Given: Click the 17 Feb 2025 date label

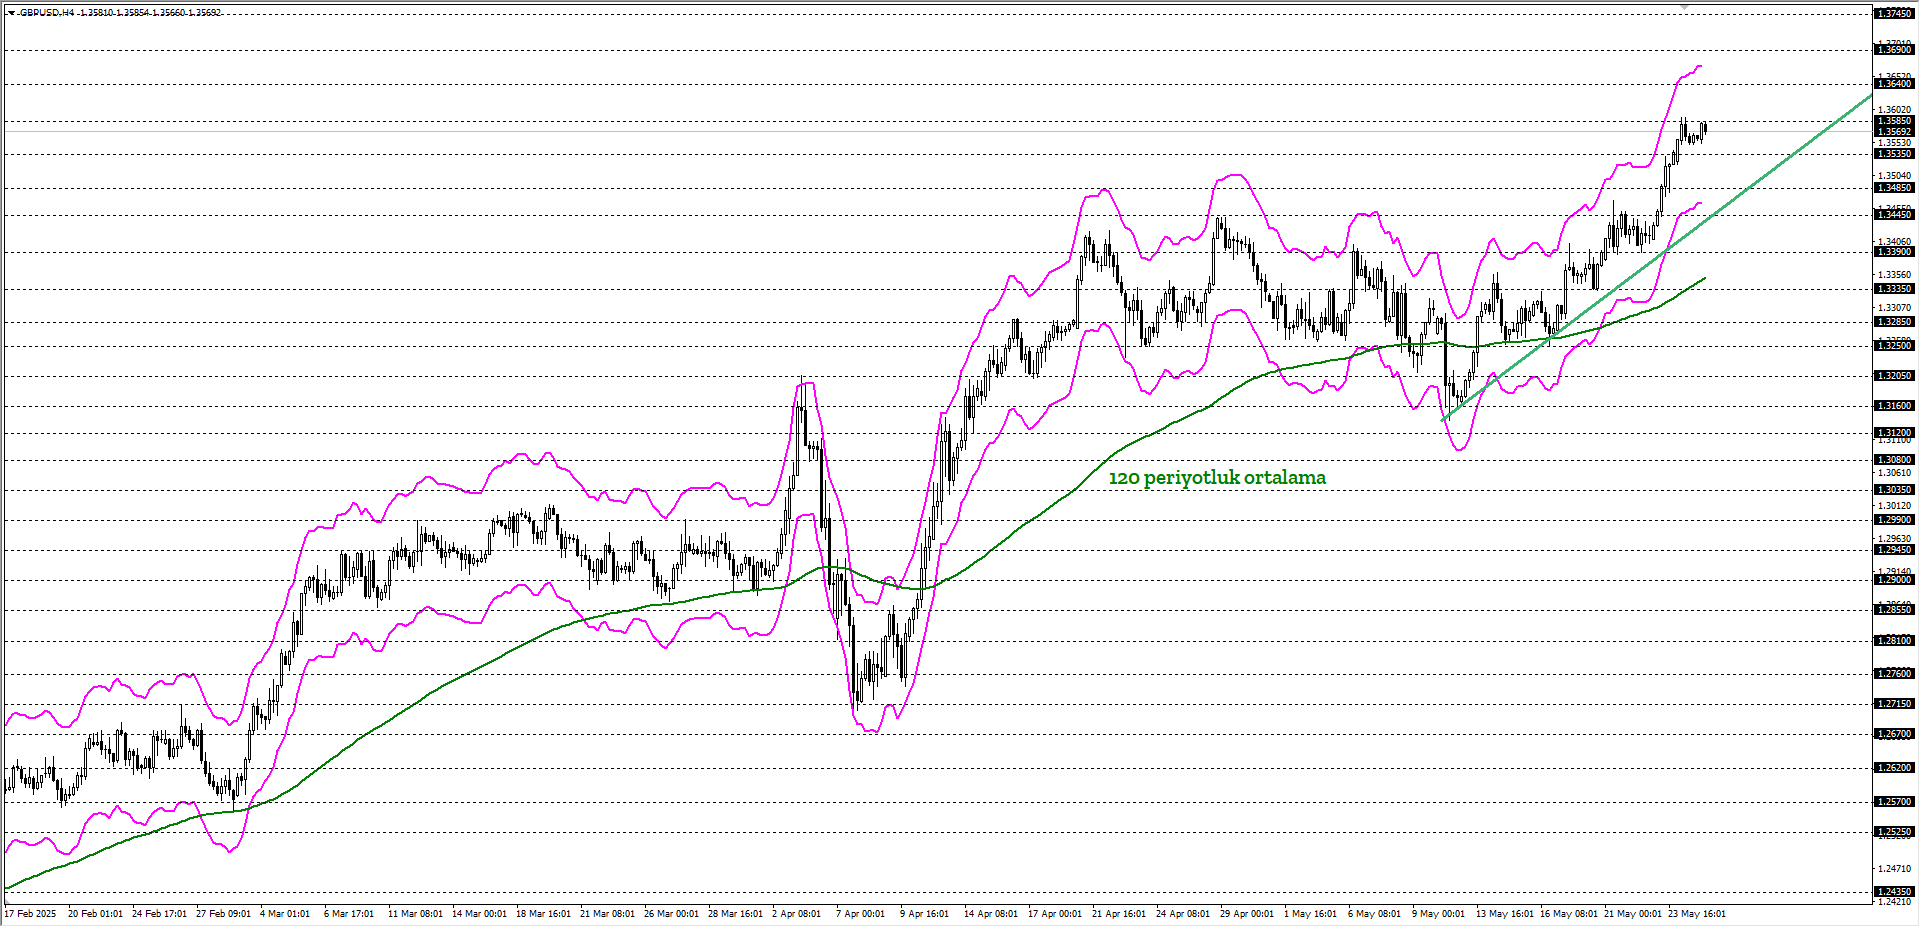Looking at the screenshot, I should (x=31, y=914).
